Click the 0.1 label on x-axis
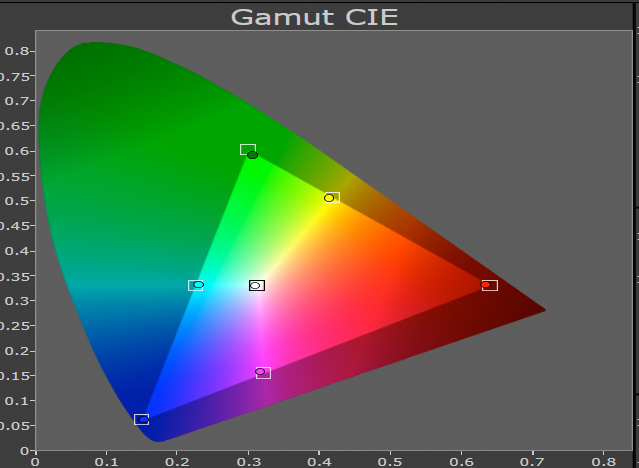 coord(107,462)
